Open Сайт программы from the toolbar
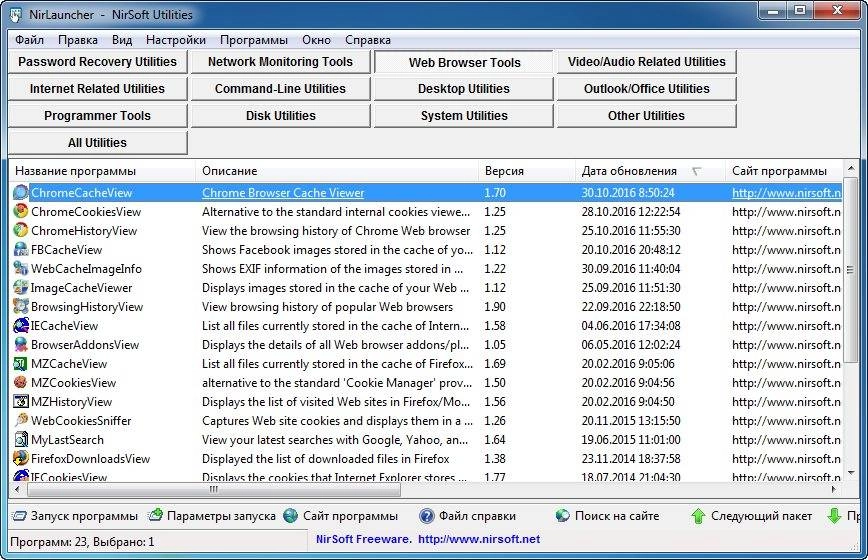 (340, 516)
